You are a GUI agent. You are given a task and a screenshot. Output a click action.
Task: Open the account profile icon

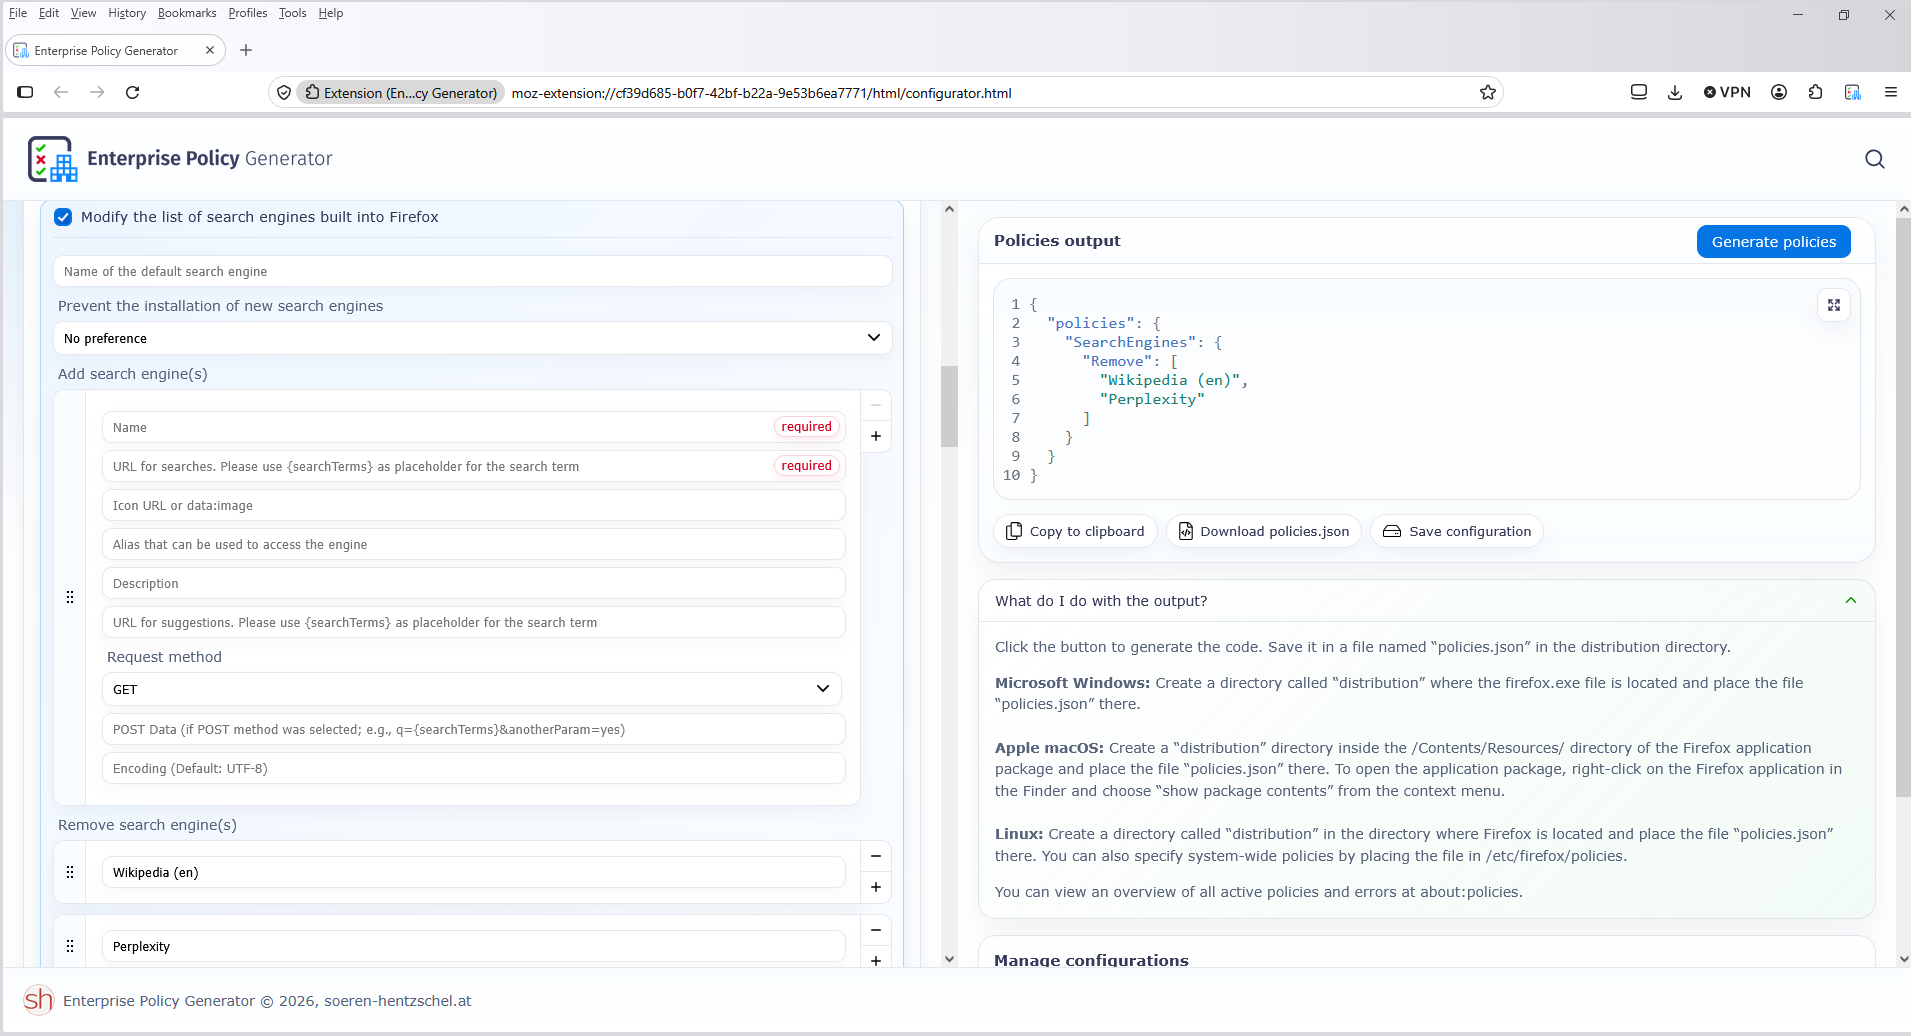pos(1778,92)
